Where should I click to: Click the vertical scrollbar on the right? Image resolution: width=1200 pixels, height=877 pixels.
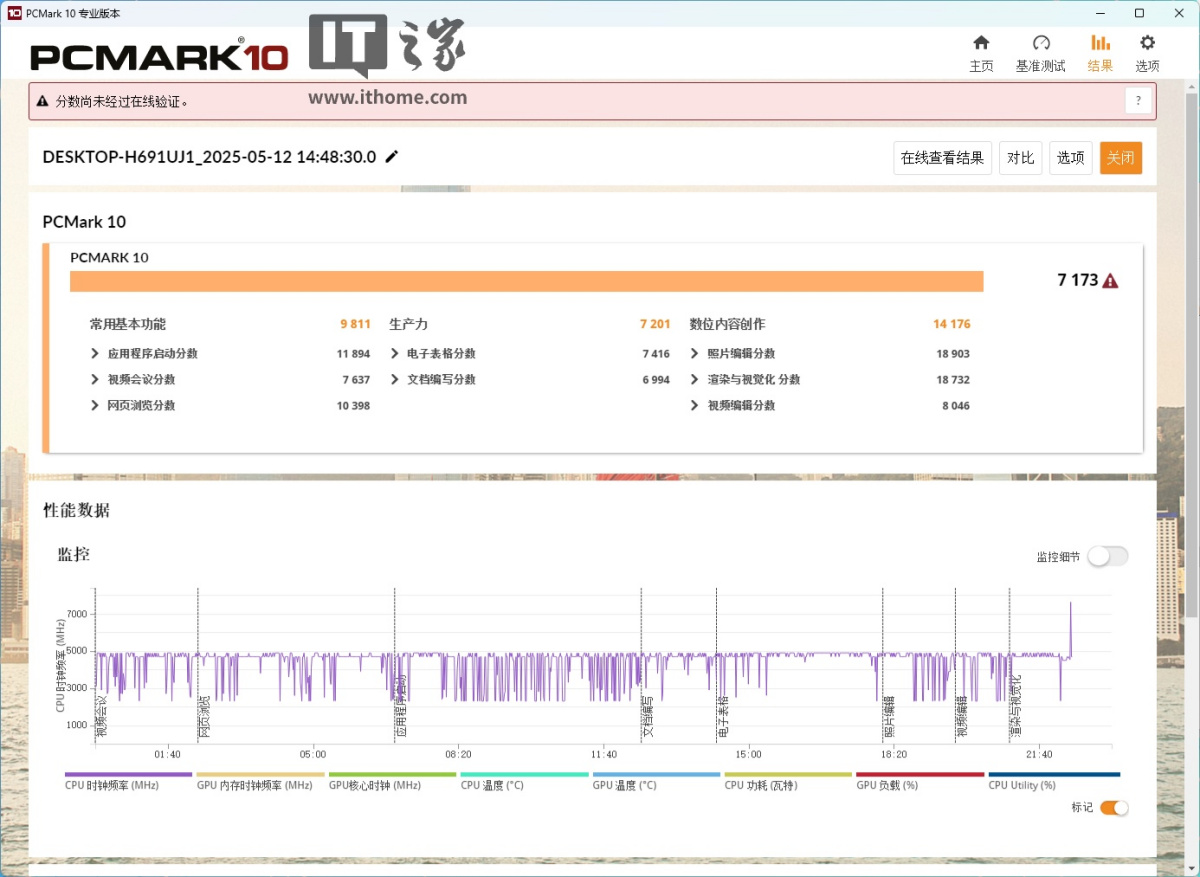[x=1191, y=300]
